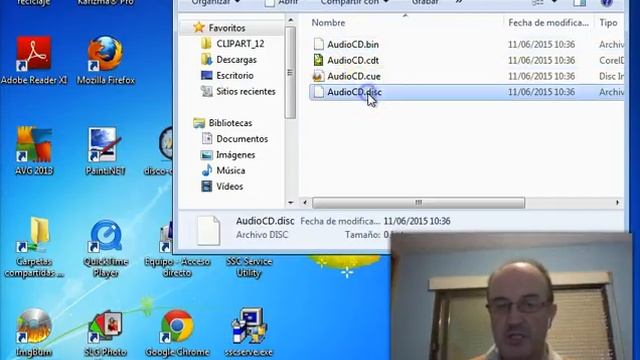Open the Compartir con dropdown menu
Screen dimensions: 640x360
(x=354, y=2)
